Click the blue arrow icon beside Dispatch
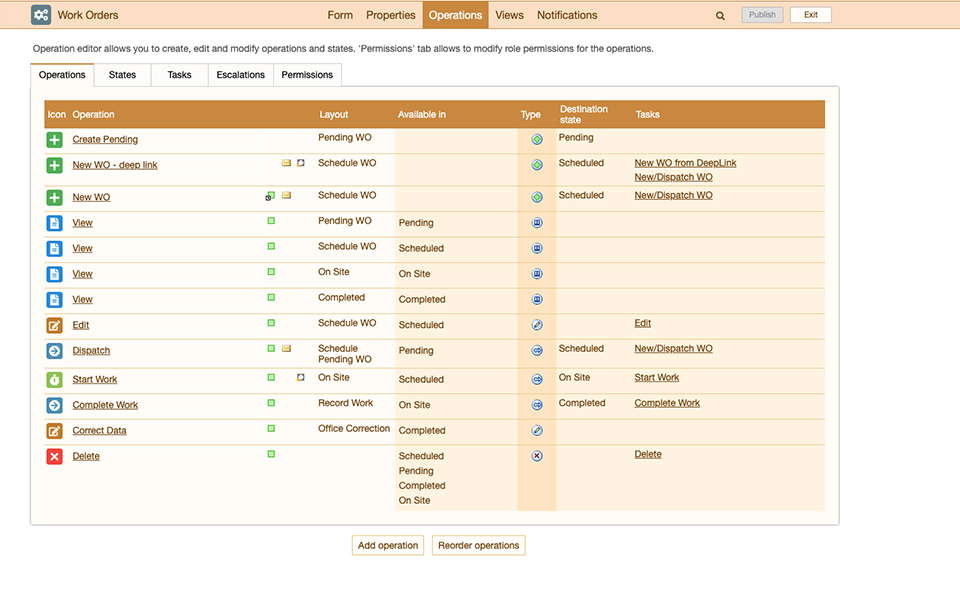 54,351
